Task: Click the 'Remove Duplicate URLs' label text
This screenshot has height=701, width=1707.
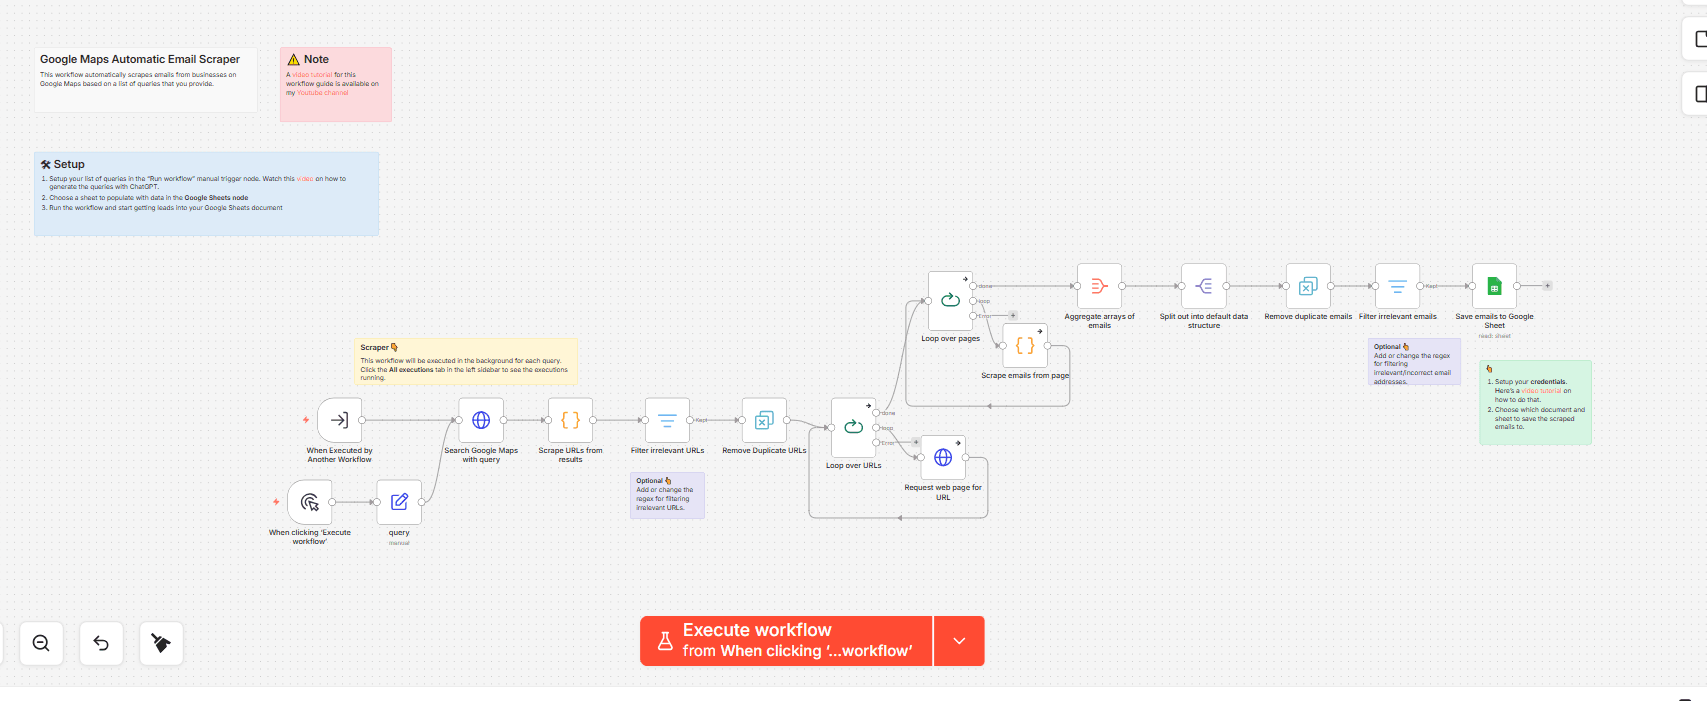Action: [x=764, y=451]
